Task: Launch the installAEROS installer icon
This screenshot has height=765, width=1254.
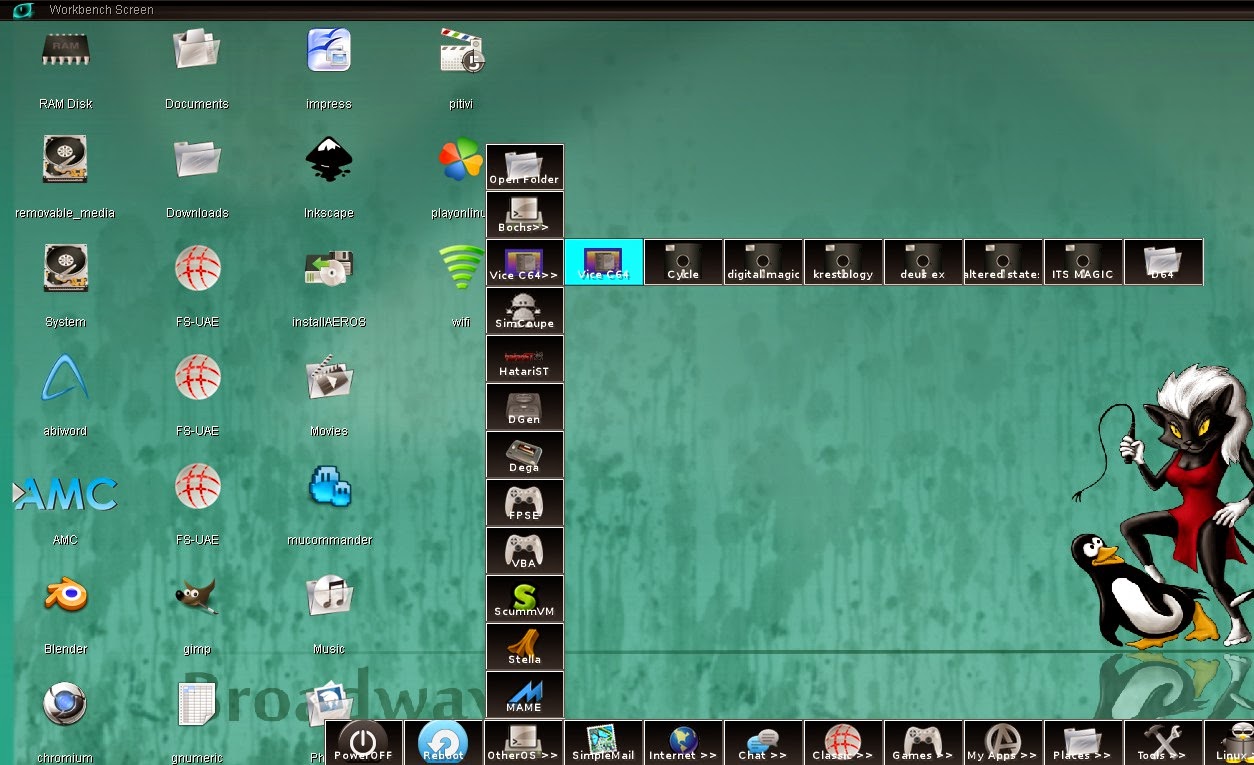Action: (328, 268)
